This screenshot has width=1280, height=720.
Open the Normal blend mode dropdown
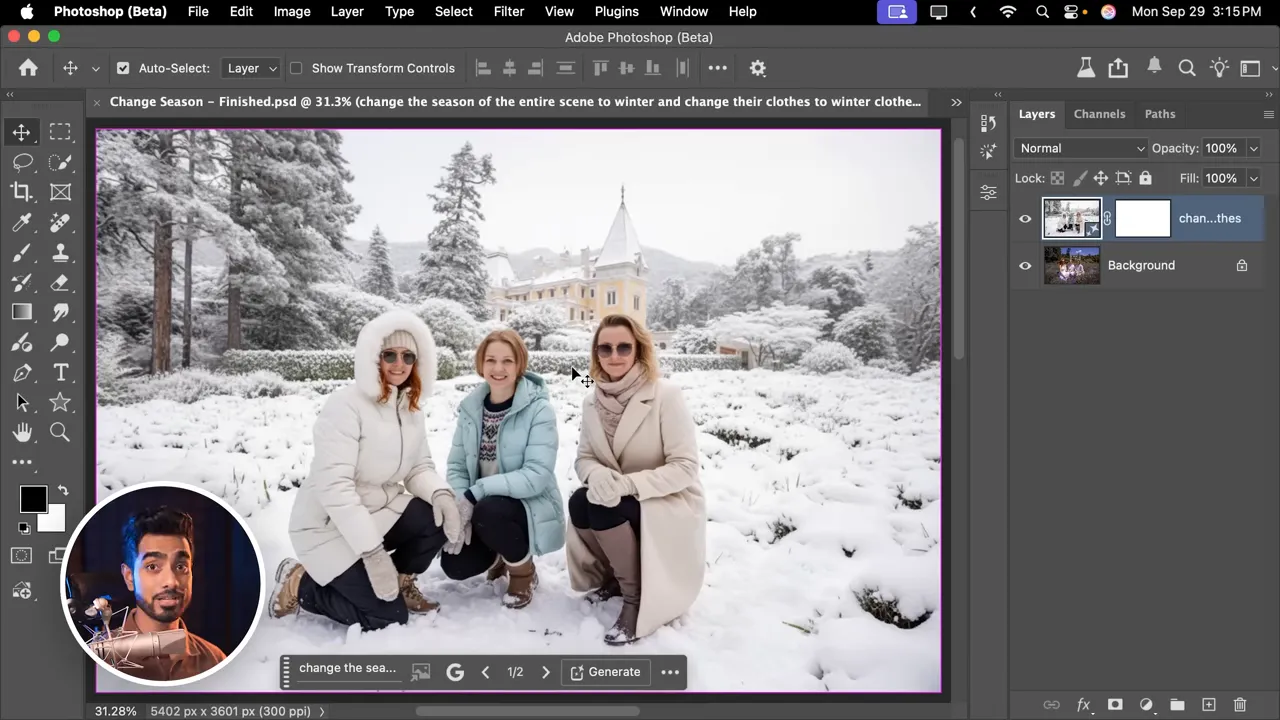tap(1081, 148)
